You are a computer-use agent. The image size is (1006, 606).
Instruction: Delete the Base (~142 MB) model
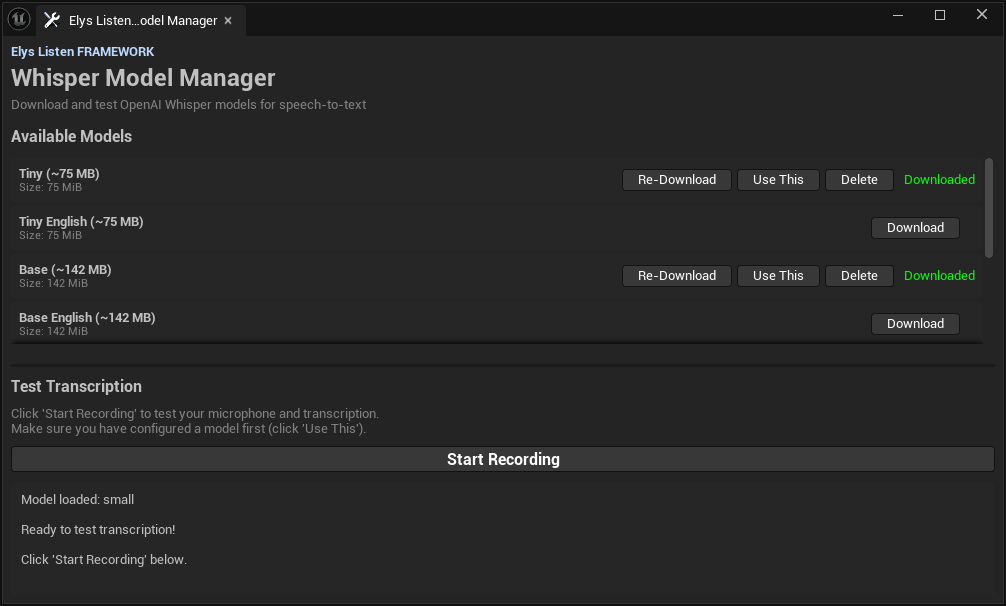point(859,276)
